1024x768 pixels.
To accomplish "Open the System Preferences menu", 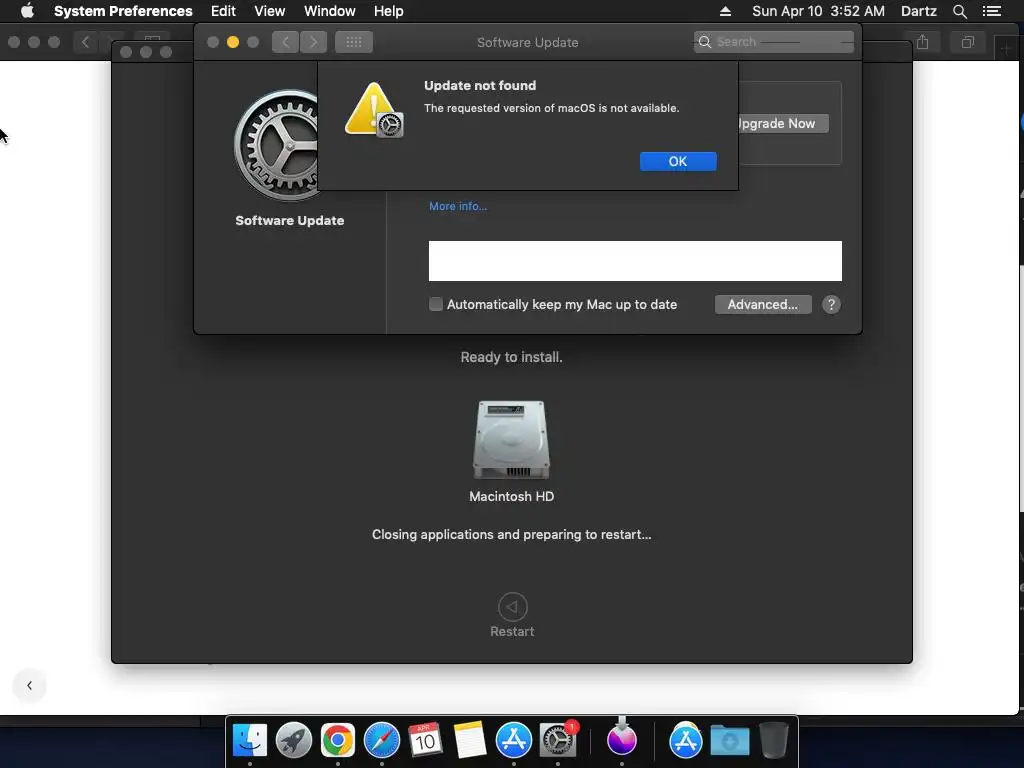I will click(123, 11).
